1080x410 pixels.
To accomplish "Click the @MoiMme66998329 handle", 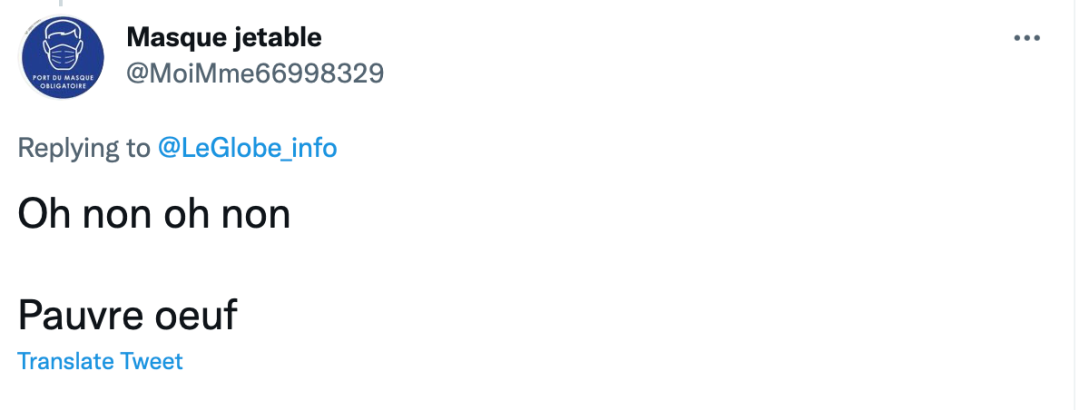I will [255, 73].
